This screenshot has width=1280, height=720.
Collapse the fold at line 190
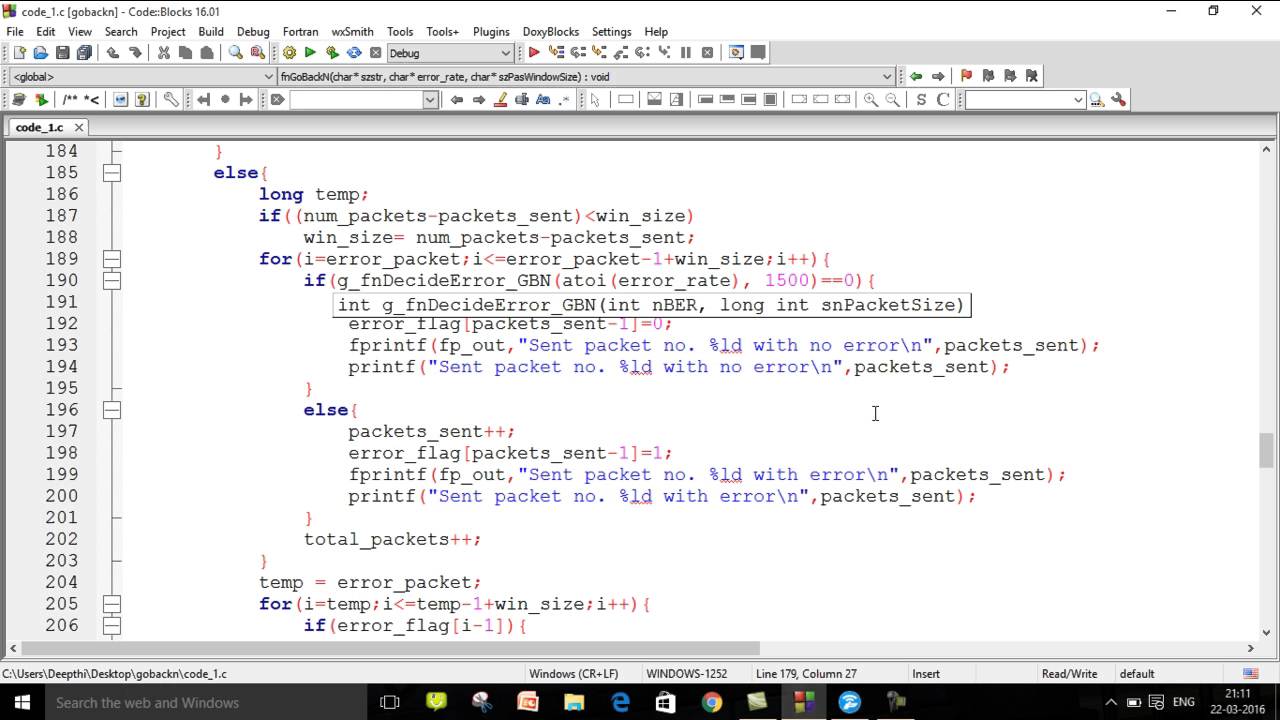[112, 280]
